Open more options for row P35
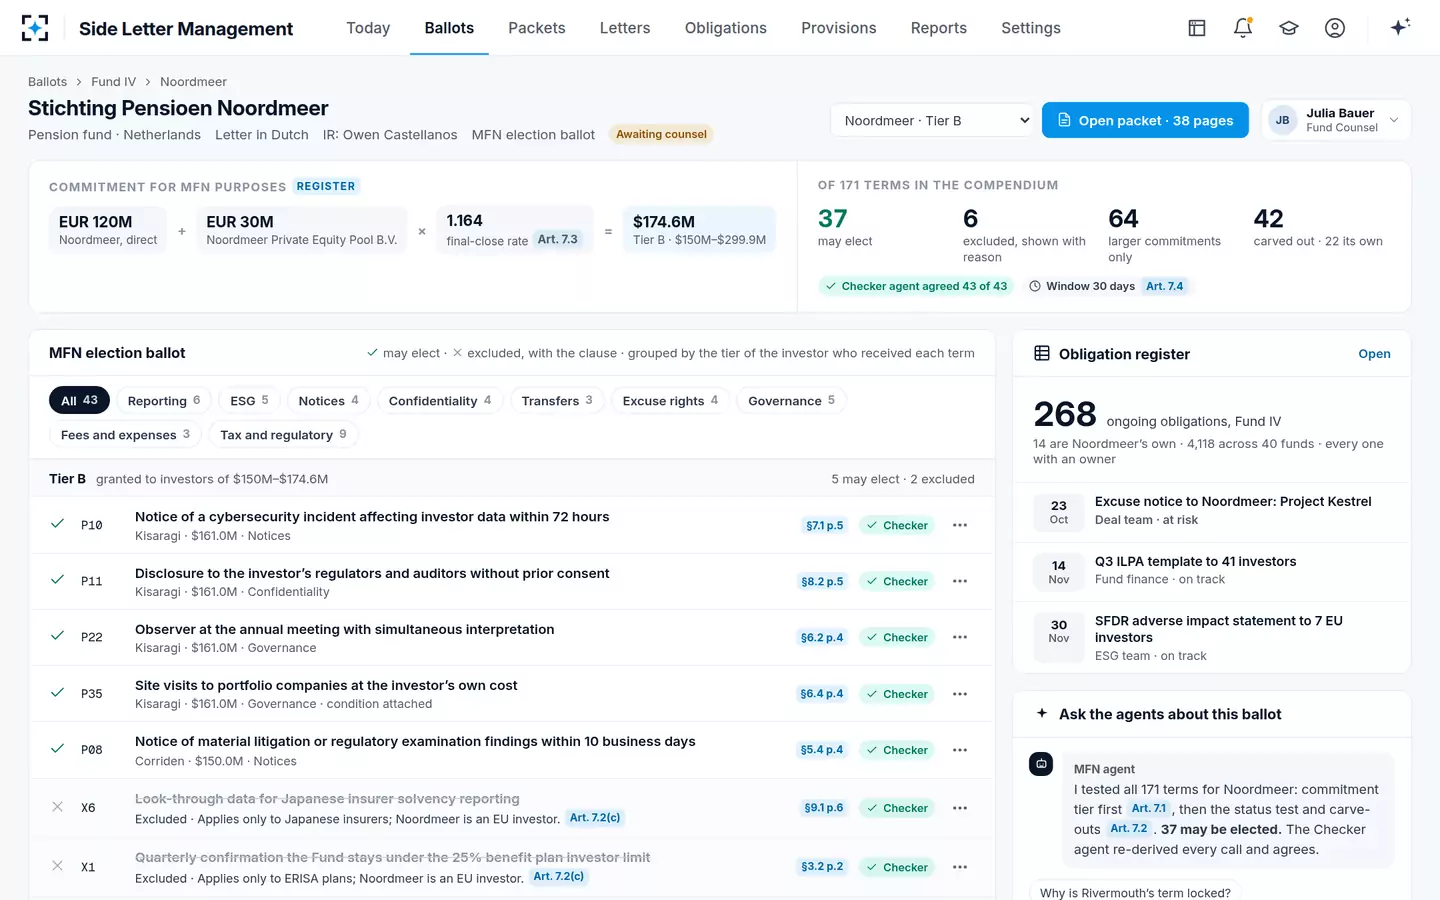 click(960, 694)
